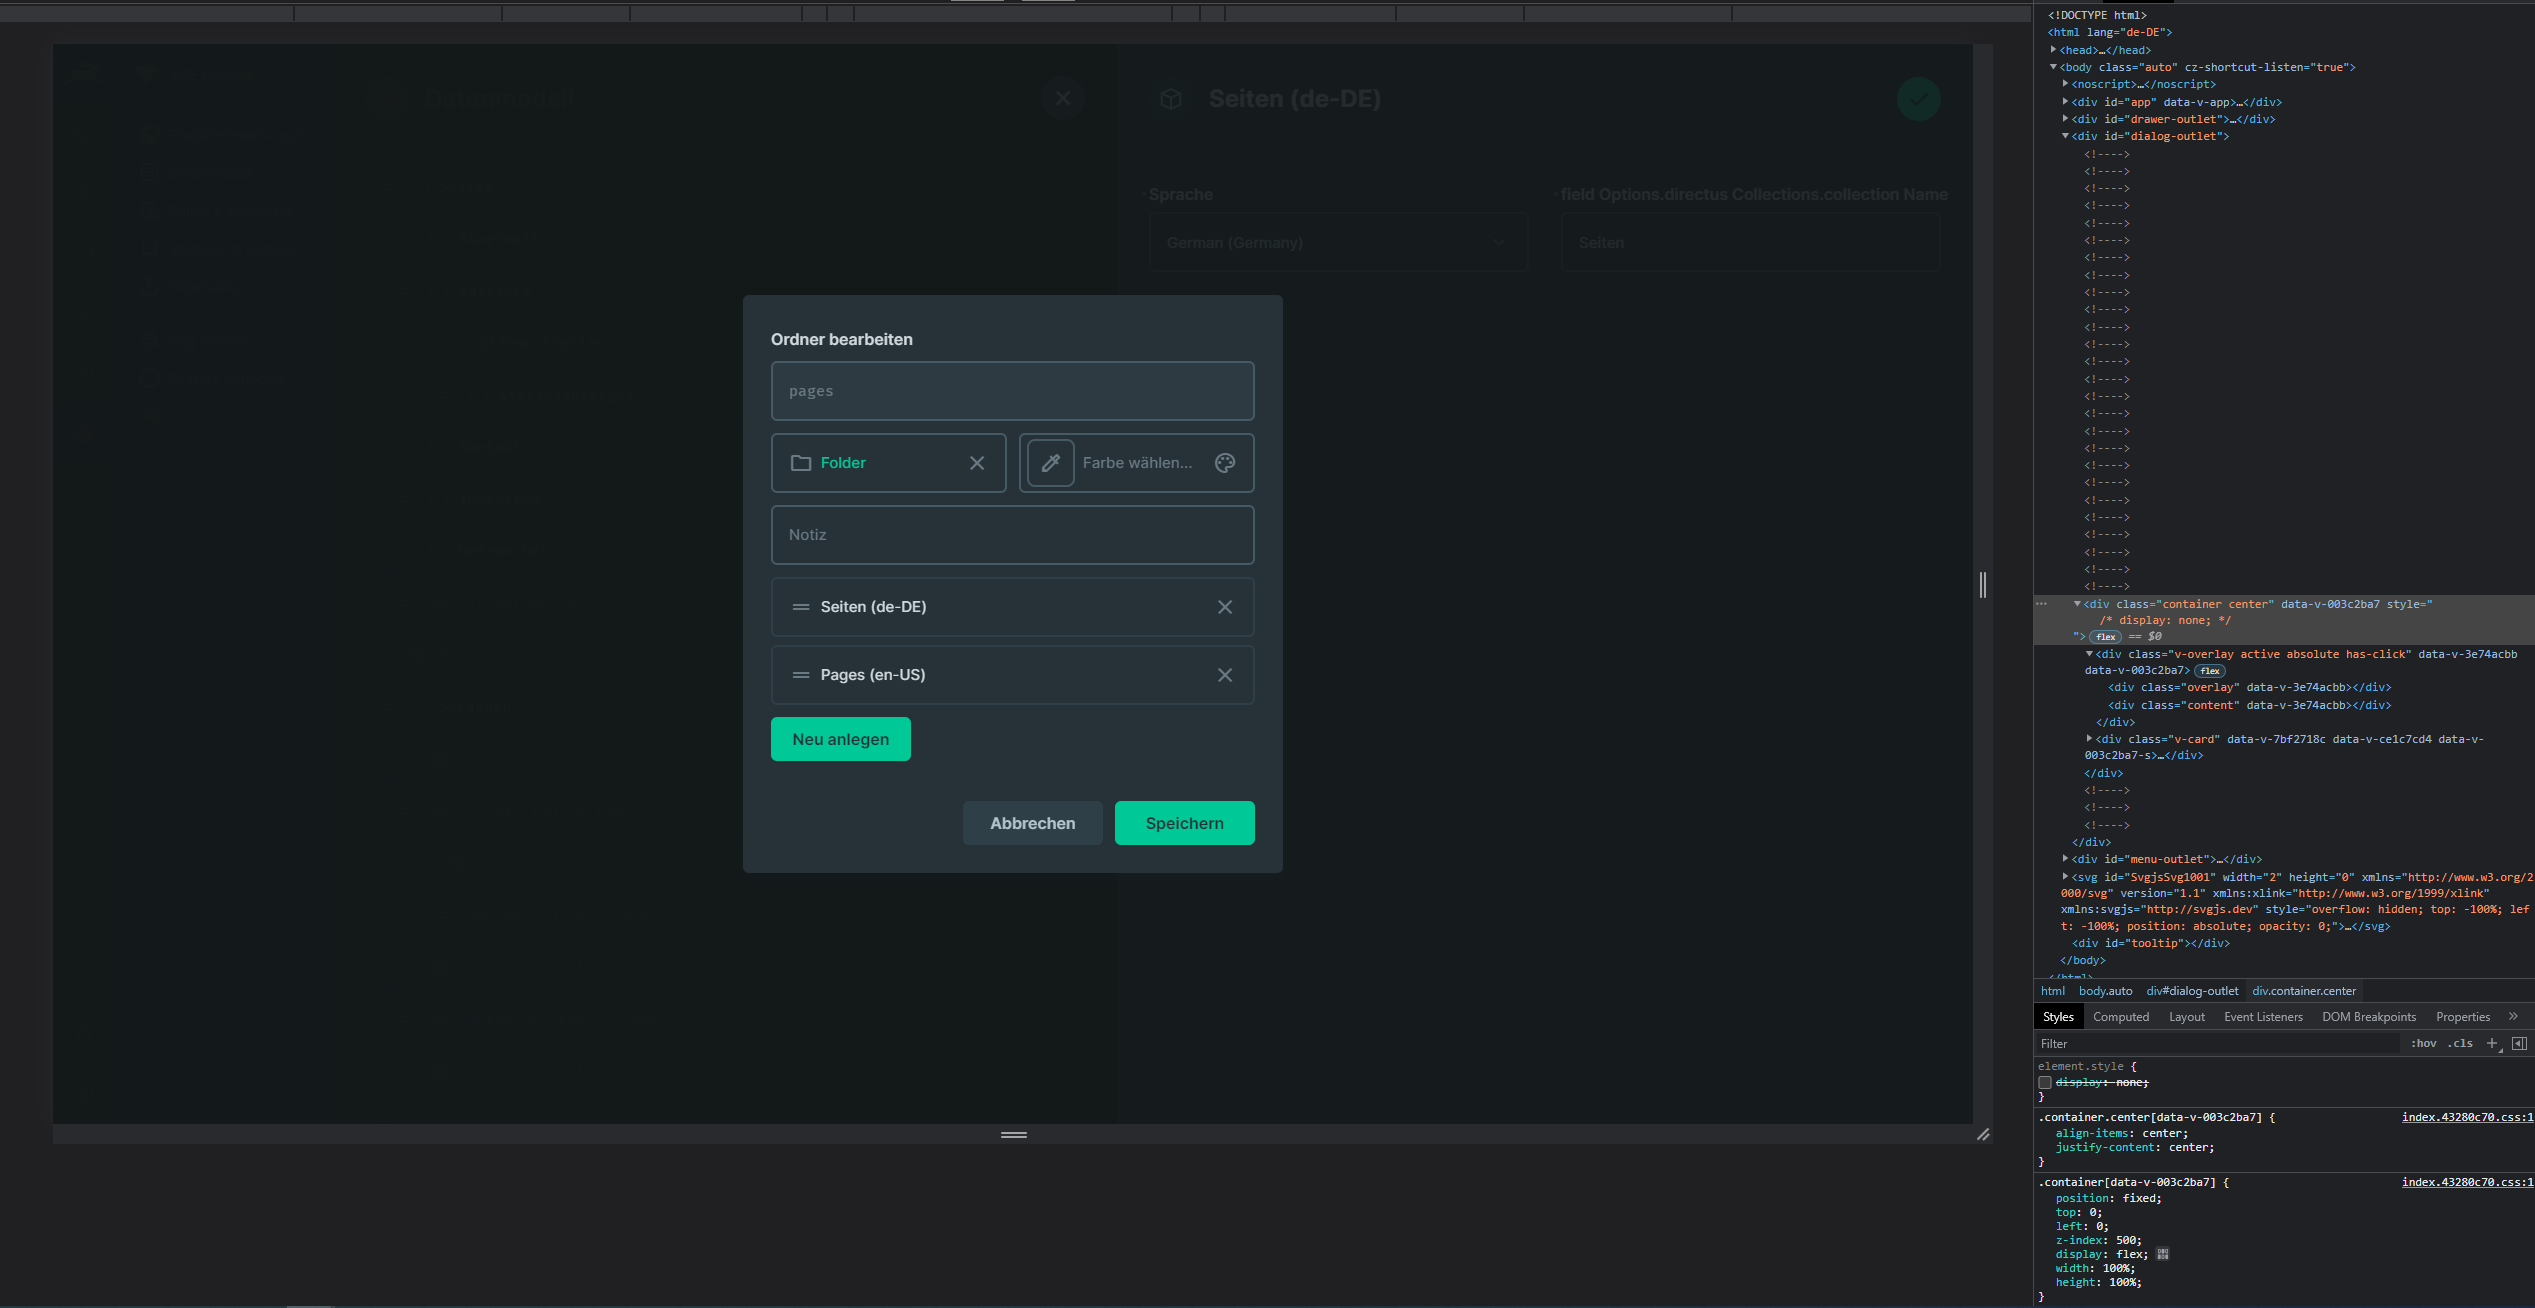This screenshot has height=1308, width=2535.
Task: Expand the div id="app" node
Action: coord(2065,102)
